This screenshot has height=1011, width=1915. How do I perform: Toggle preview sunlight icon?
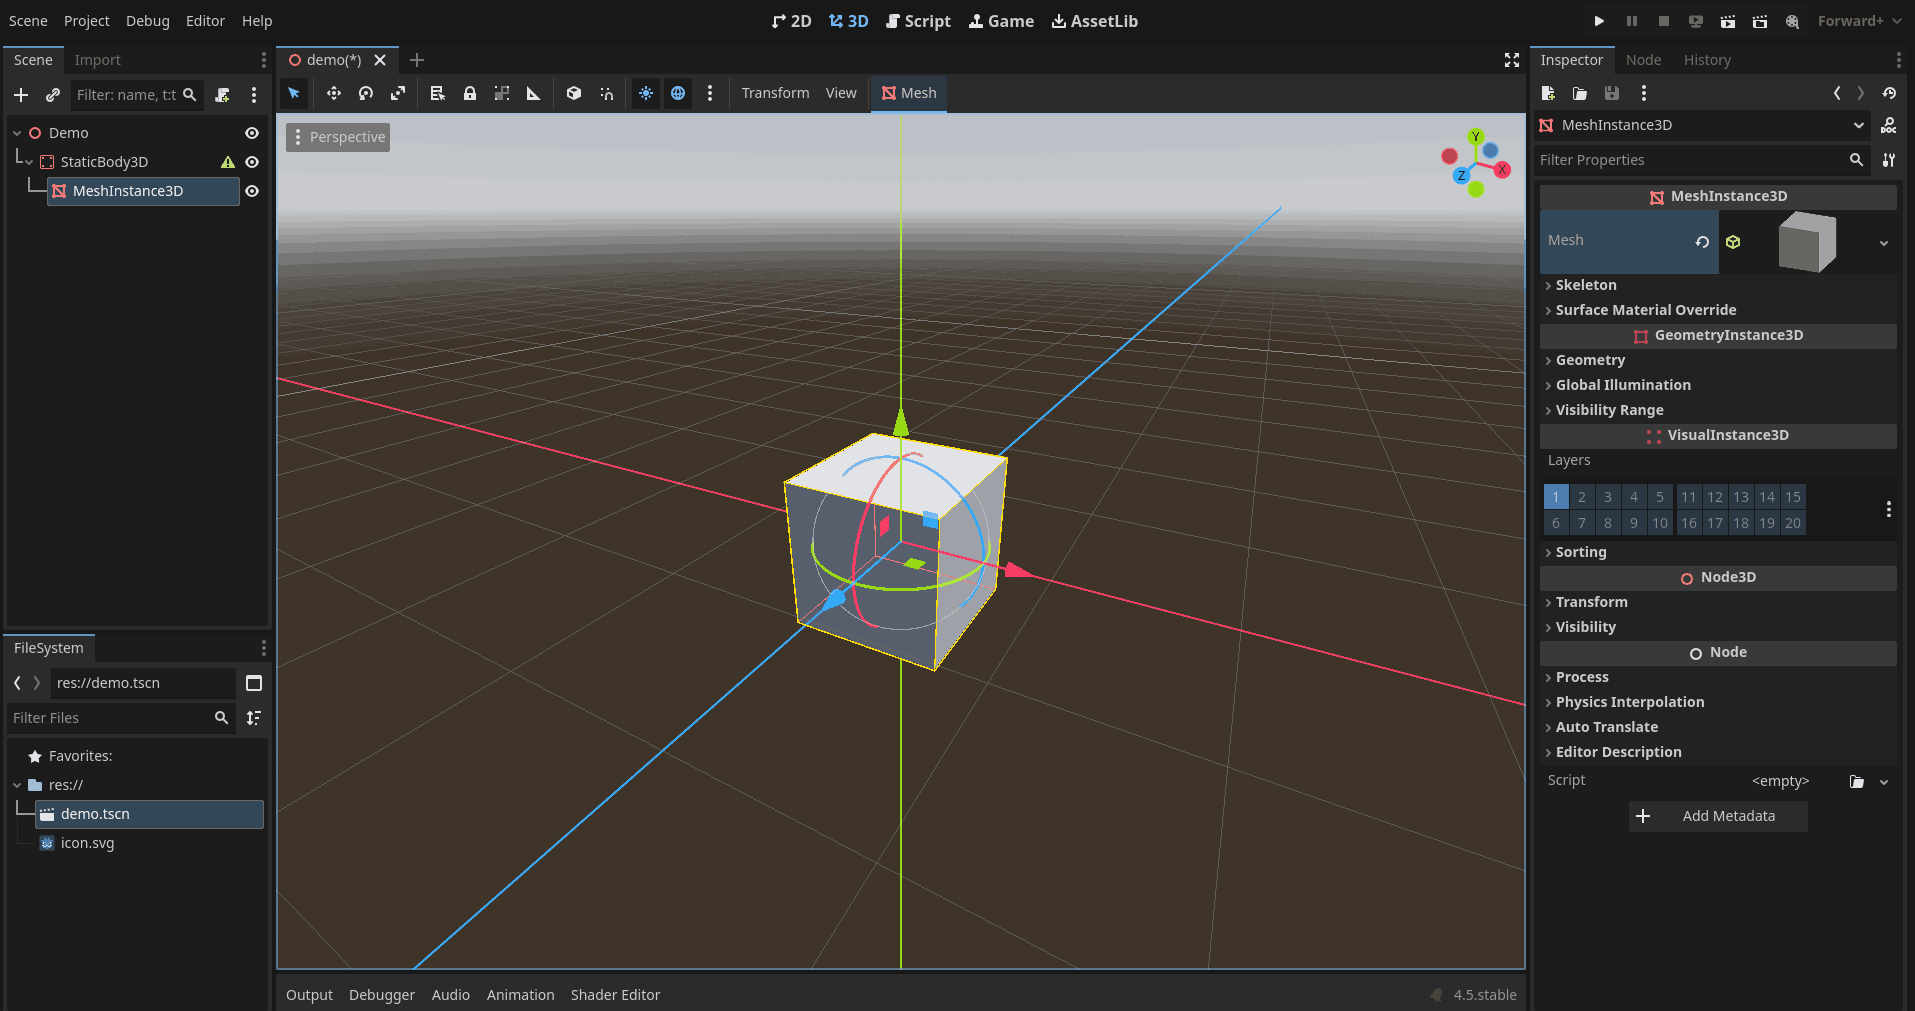point(646,93)
